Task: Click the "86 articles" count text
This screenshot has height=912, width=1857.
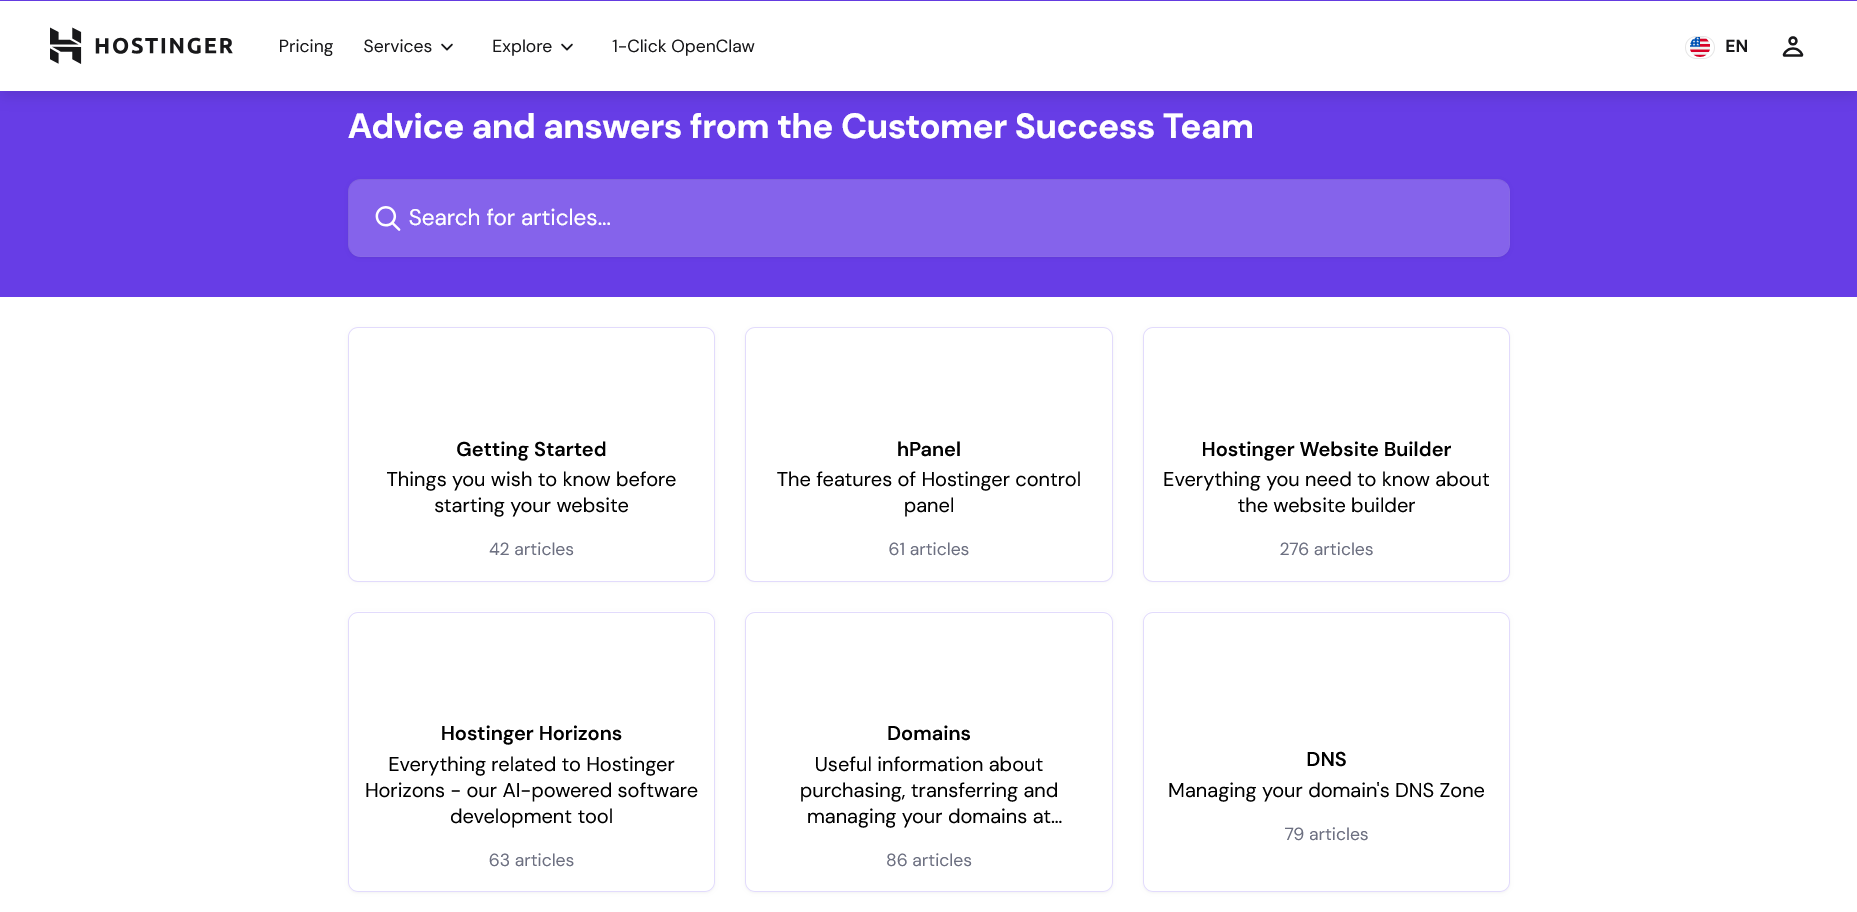Action: coord(929,860)
